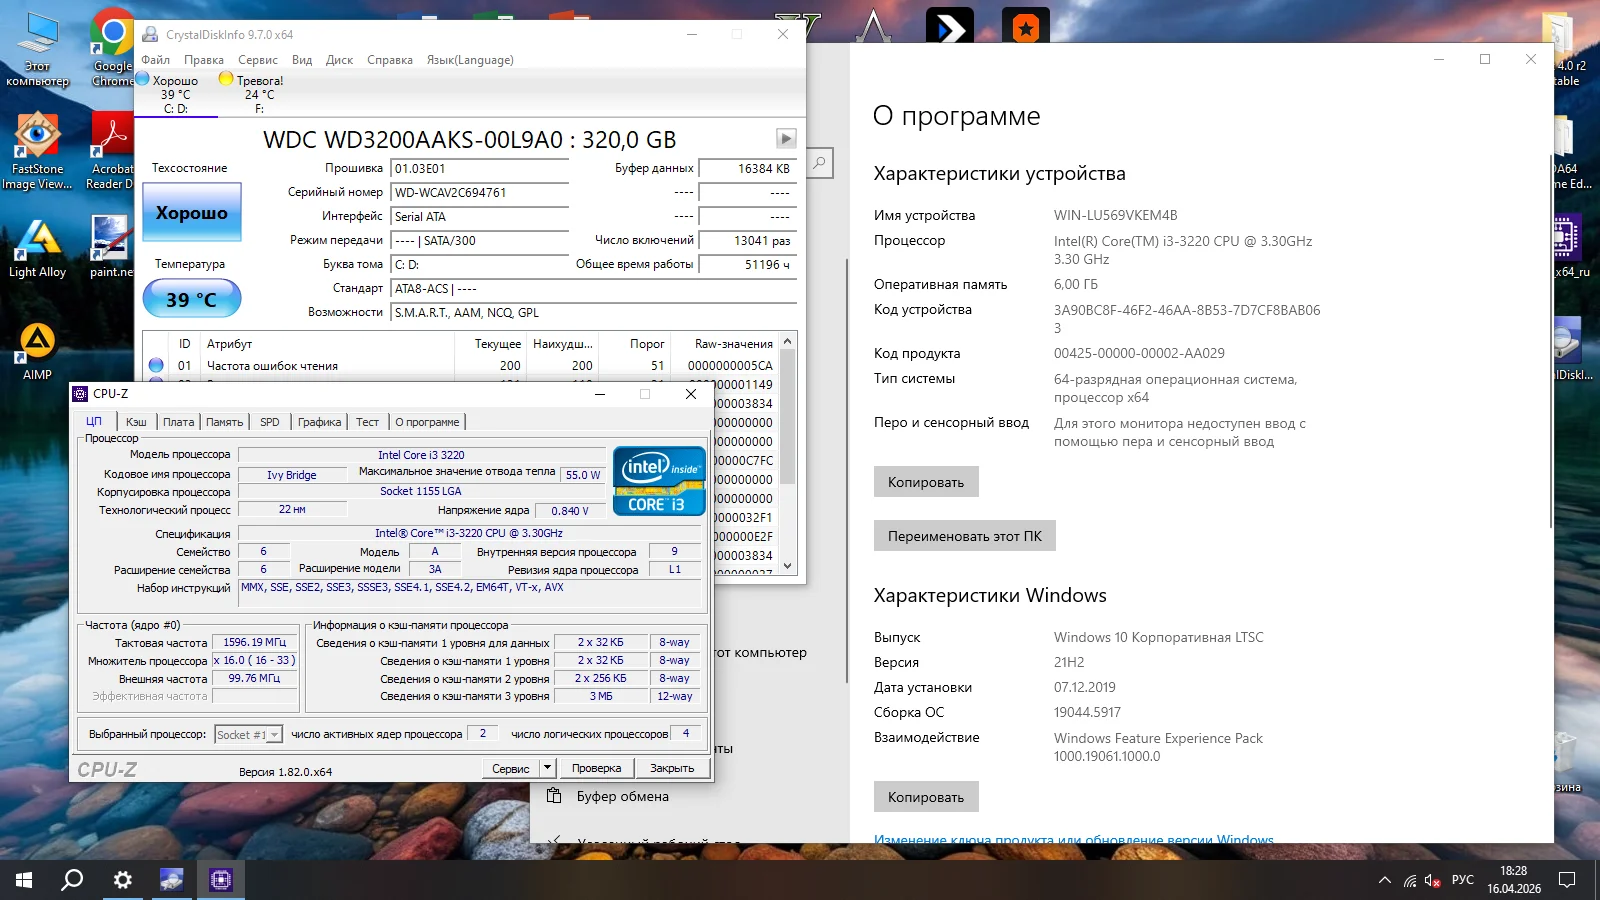Click muted volume tray icon
Screen dimensions: 1600x900
coord(1432,880)
